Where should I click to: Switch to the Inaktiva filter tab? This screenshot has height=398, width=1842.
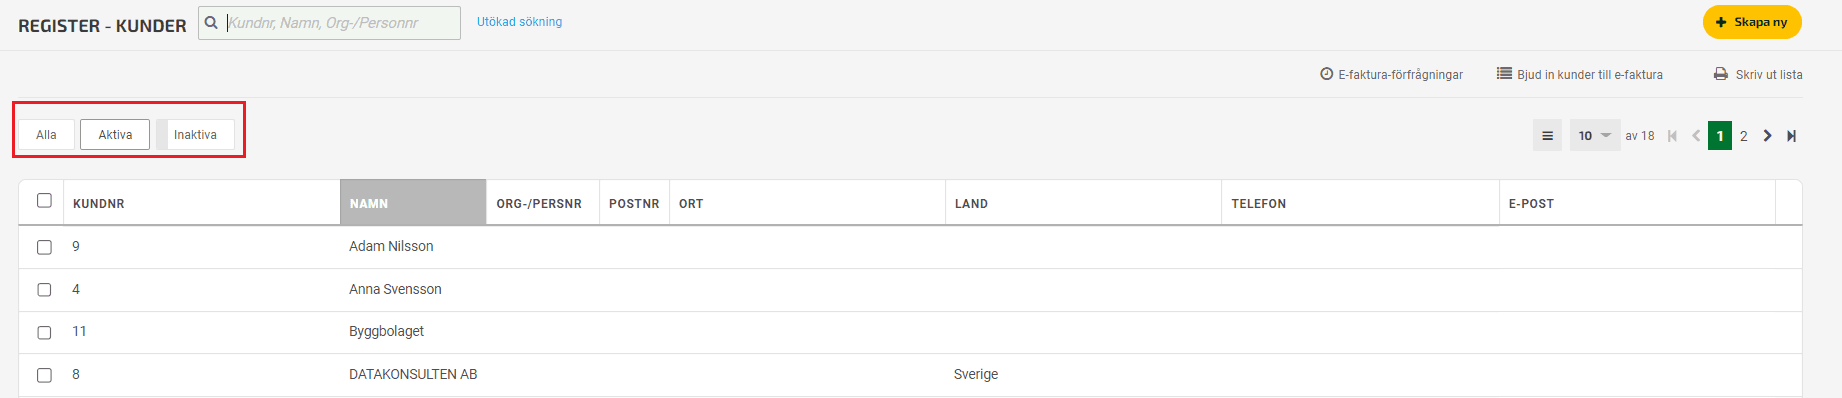[x=195, y=135]
